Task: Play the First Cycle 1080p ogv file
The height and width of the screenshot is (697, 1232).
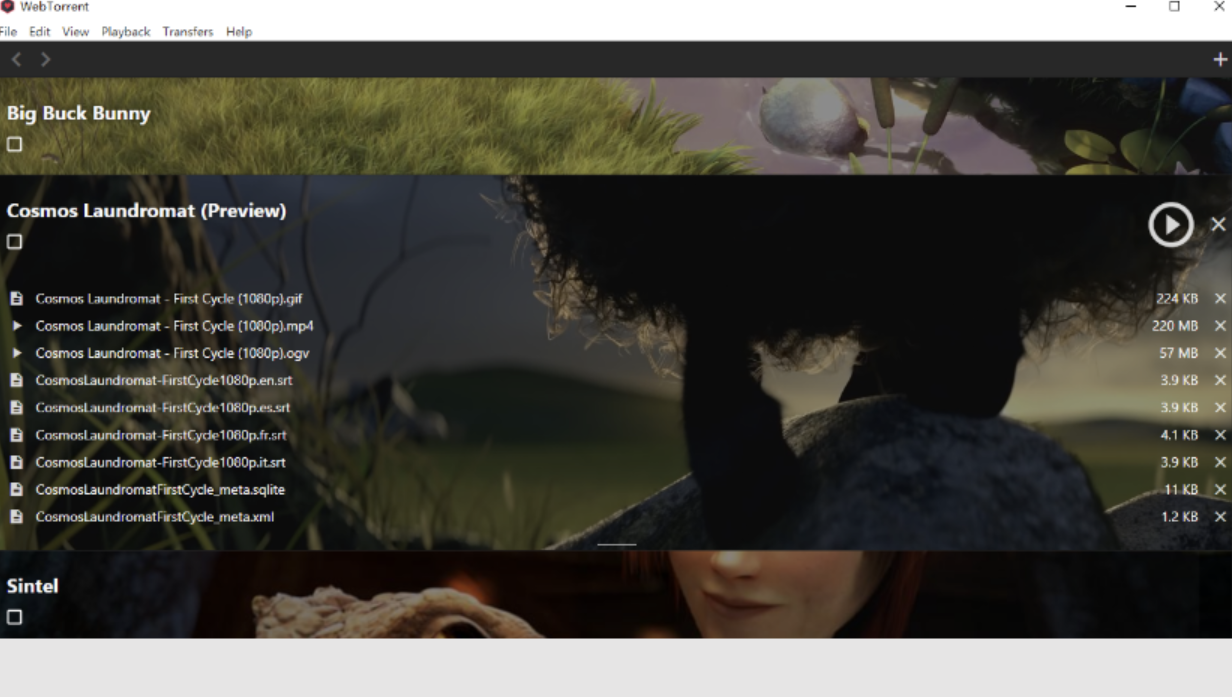Action: click(16, 353)
